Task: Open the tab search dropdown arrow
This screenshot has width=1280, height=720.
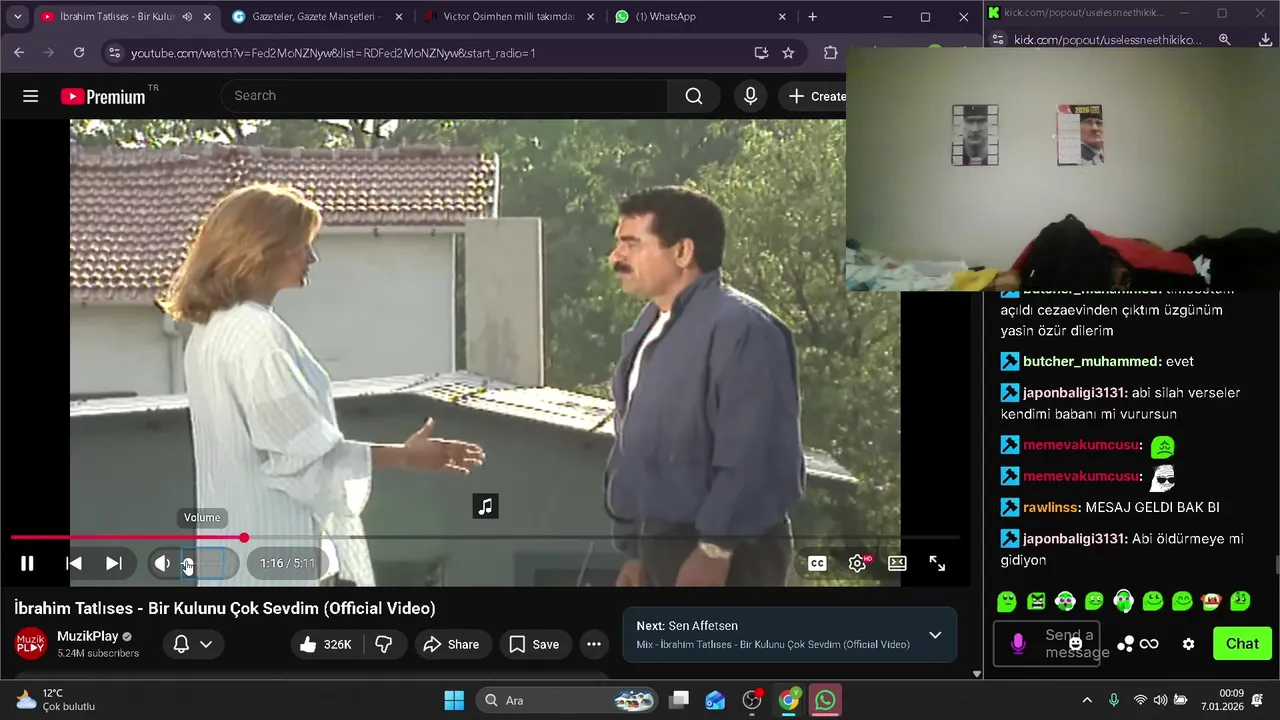Action: (x=17, y=17)
